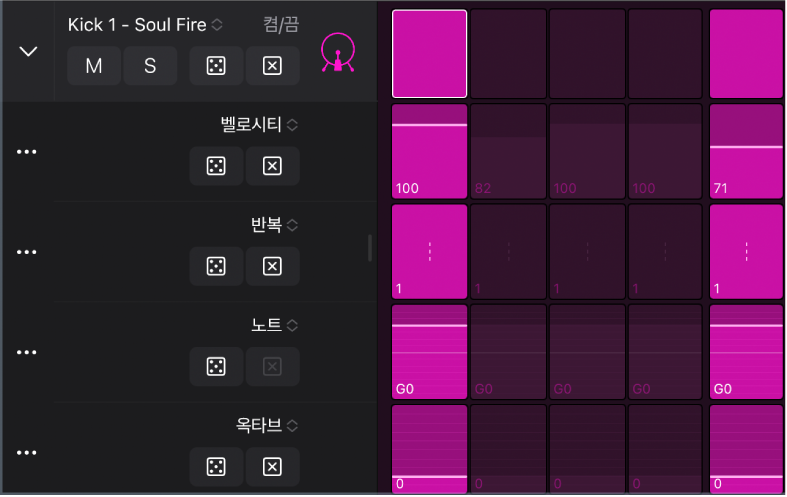Mute the Kick 1 row with M
The width and height of the screenshot is (787, 497).
tap(94, 66)
